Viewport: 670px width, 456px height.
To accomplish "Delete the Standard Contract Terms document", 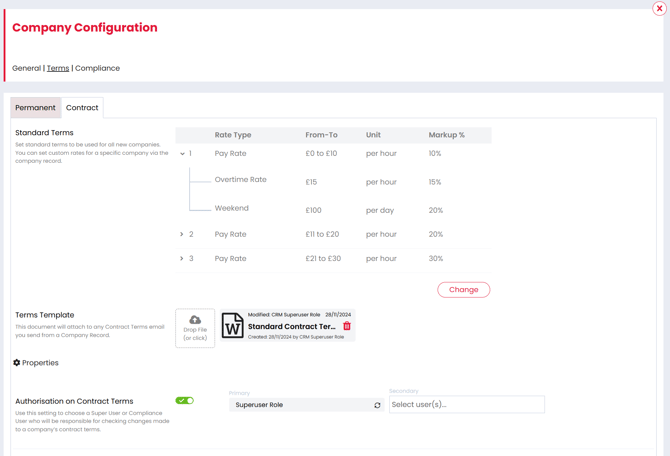I will (347, 326).
